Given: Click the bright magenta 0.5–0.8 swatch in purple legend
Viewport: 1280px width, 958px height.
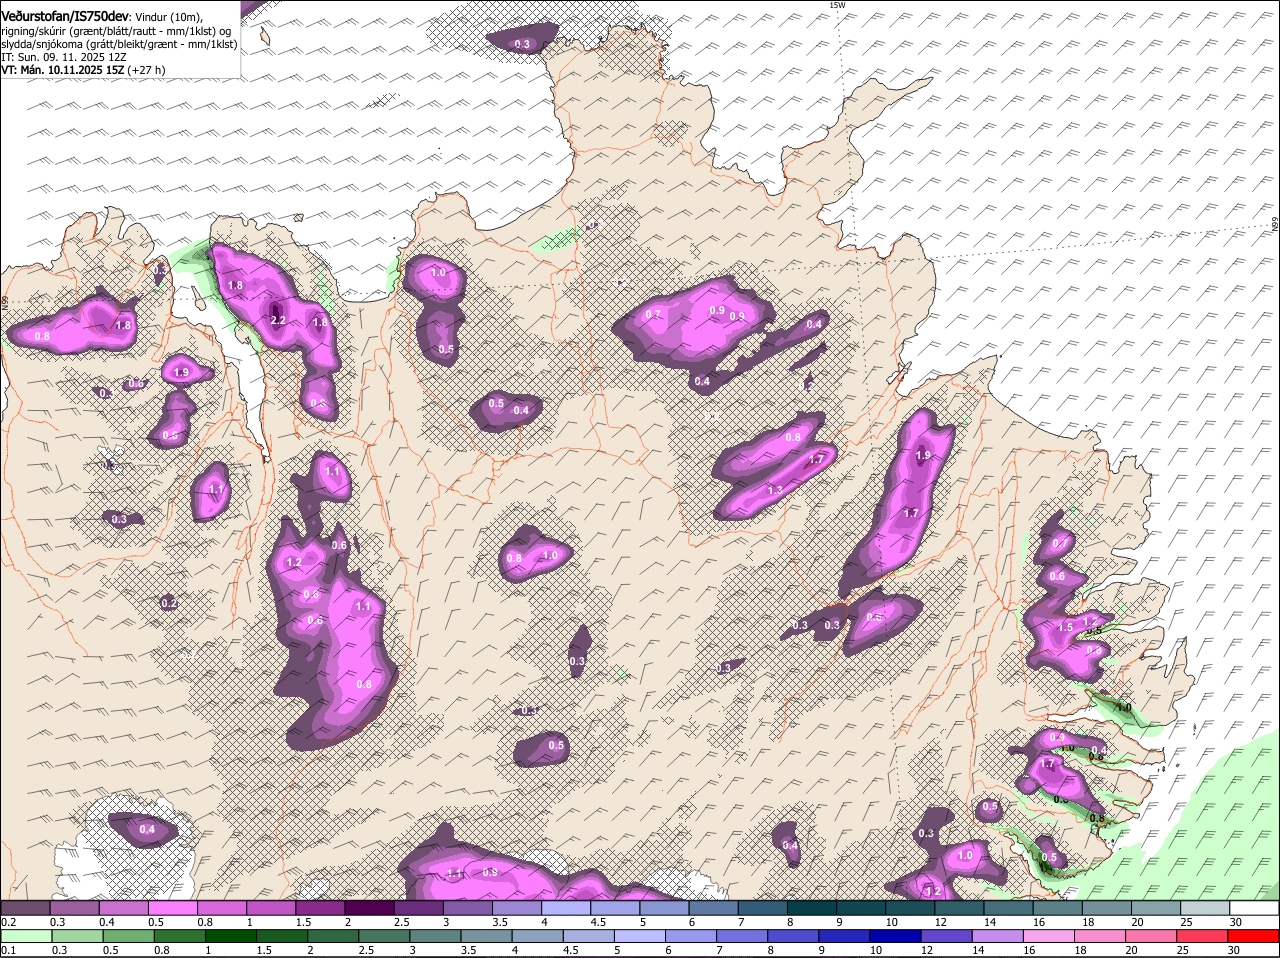Looking at the screenshot, I should click(x=172, y=907).
